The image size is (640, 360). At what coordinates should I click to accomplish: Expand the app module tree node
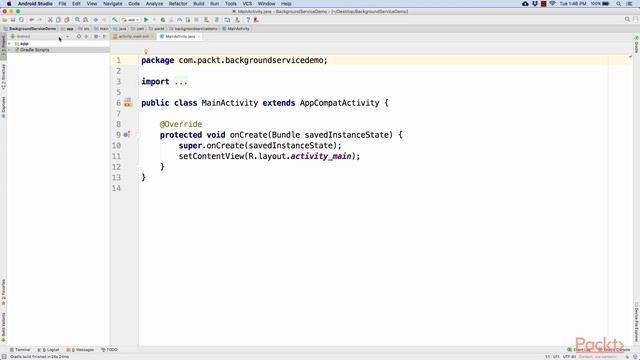click(10, 43)
